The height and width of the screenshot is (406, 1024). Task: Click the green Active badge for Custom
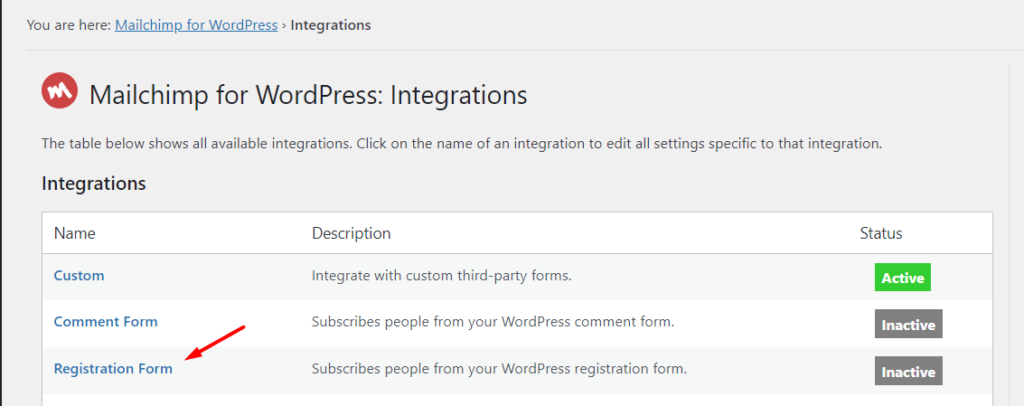coord(902,278)
